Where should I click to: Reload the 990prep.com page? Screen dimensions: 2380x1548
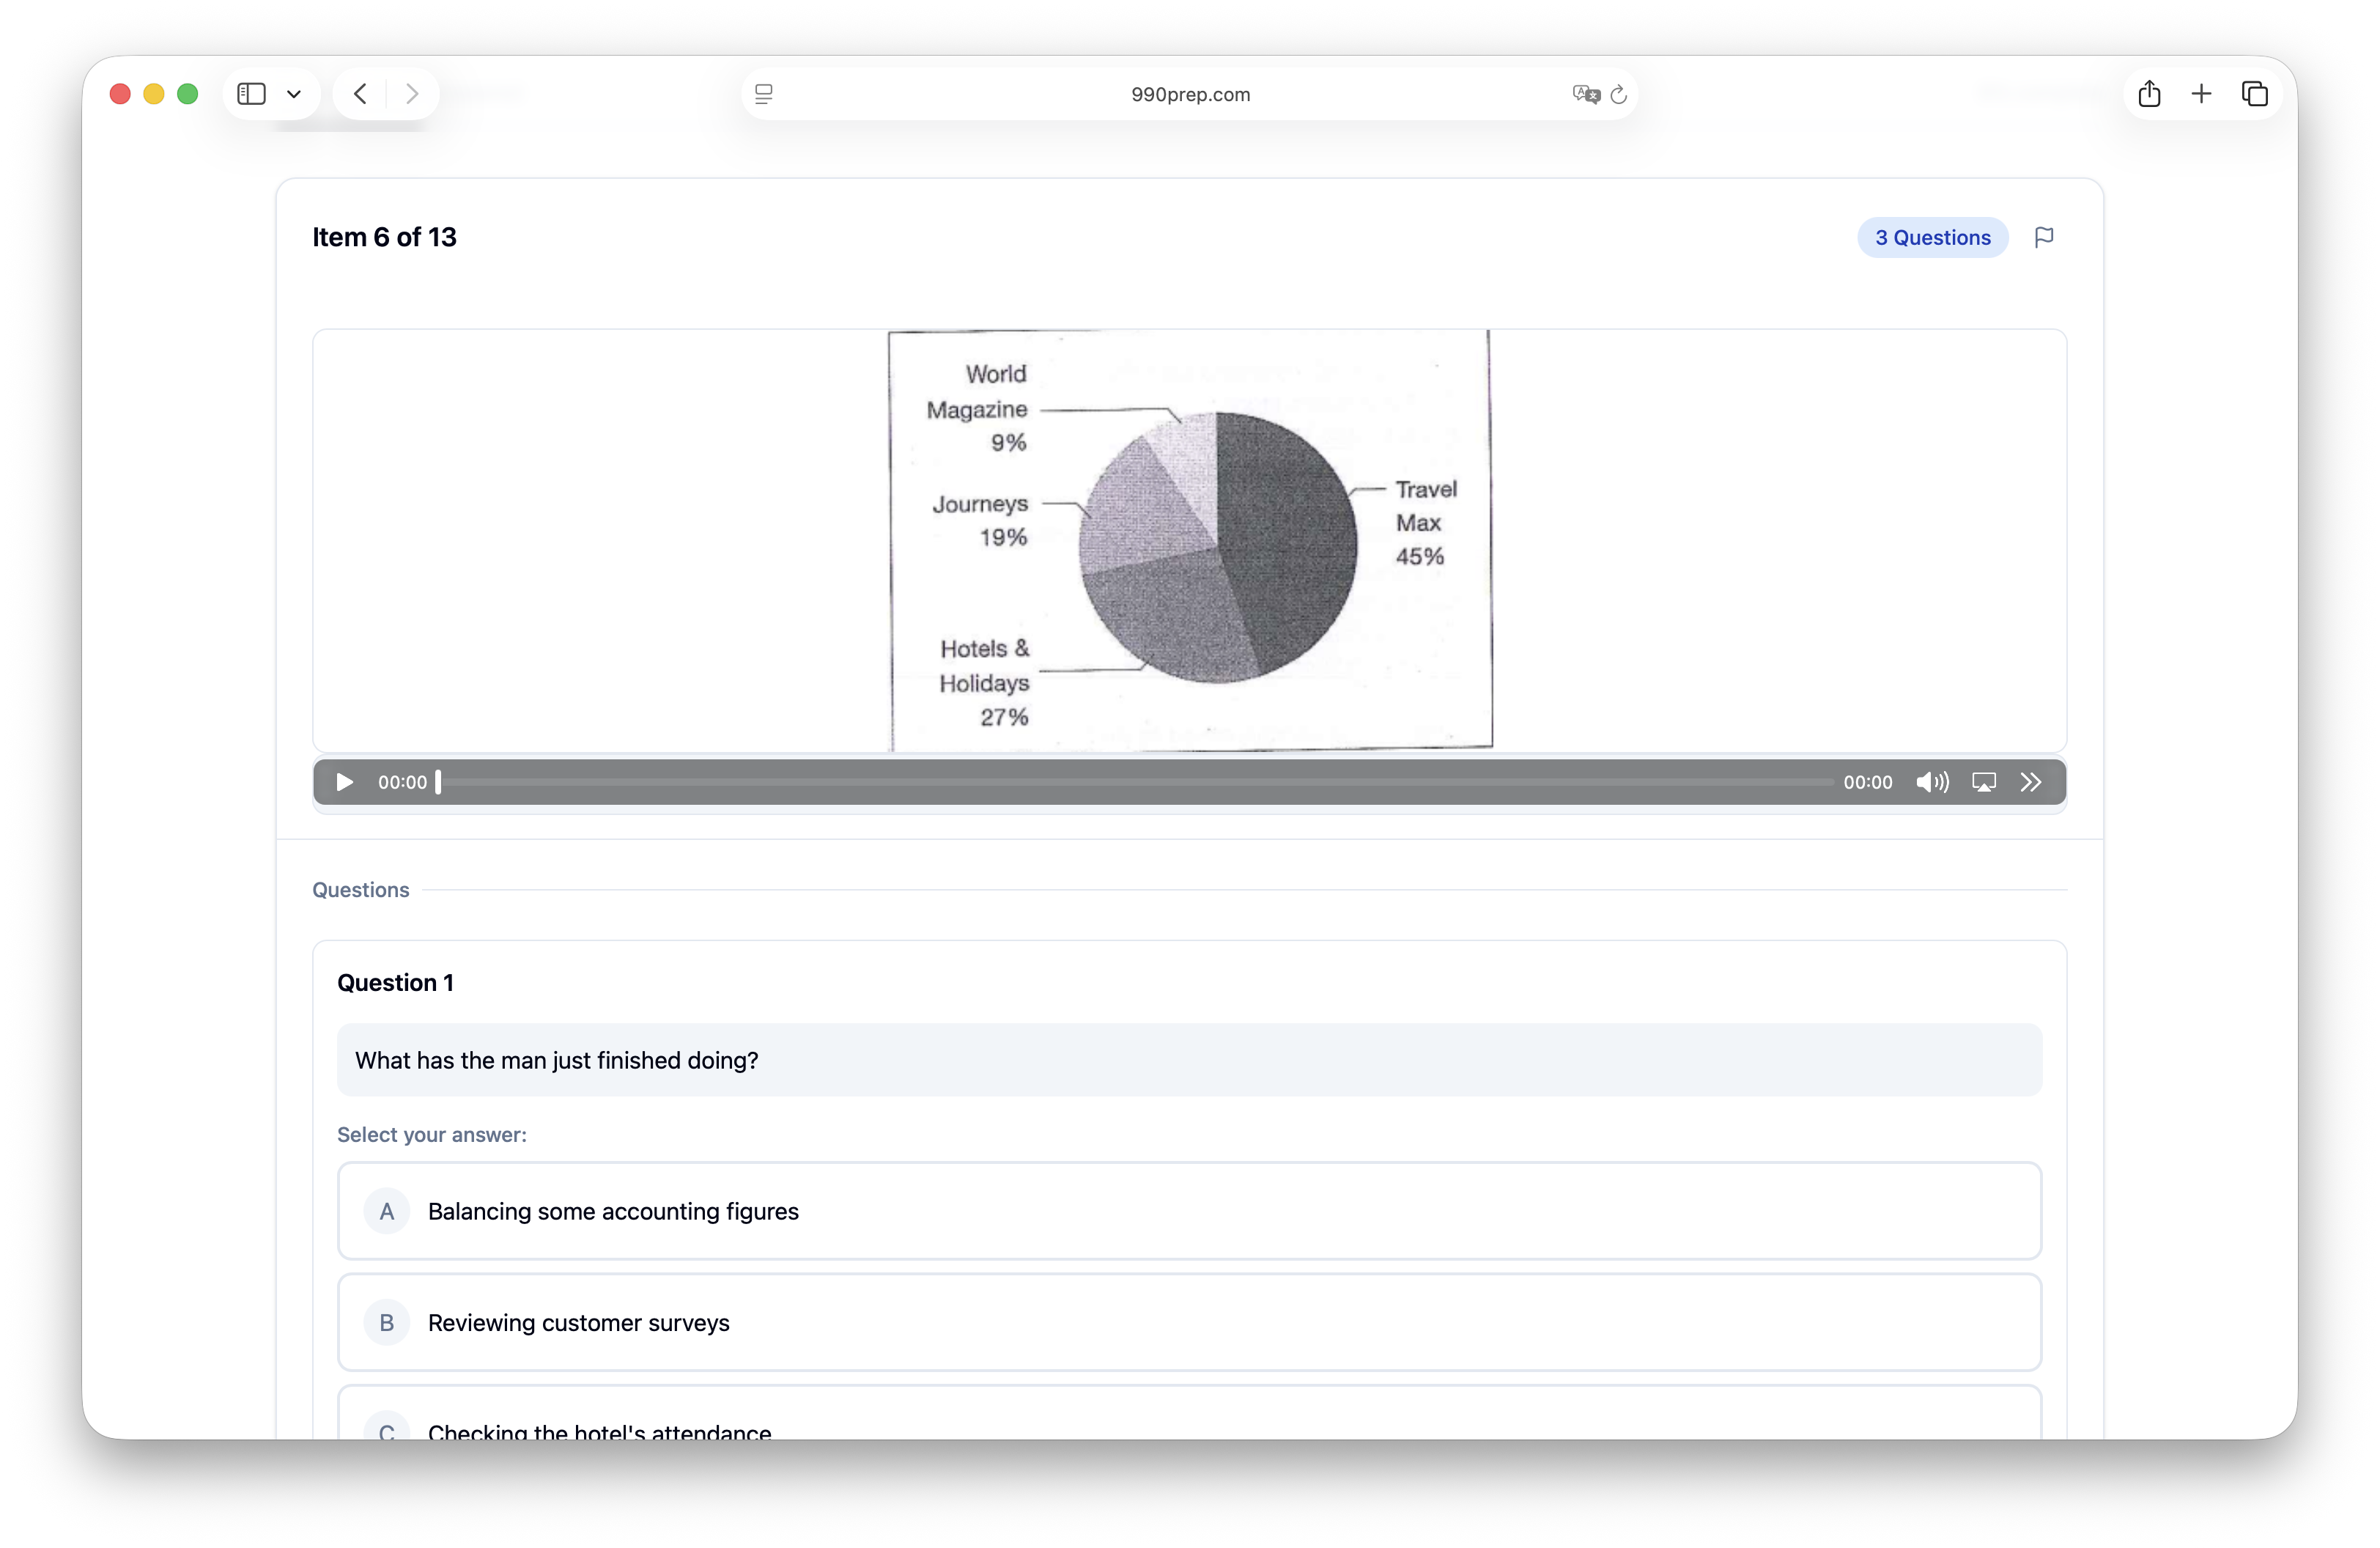click(x=1619, y=94)
